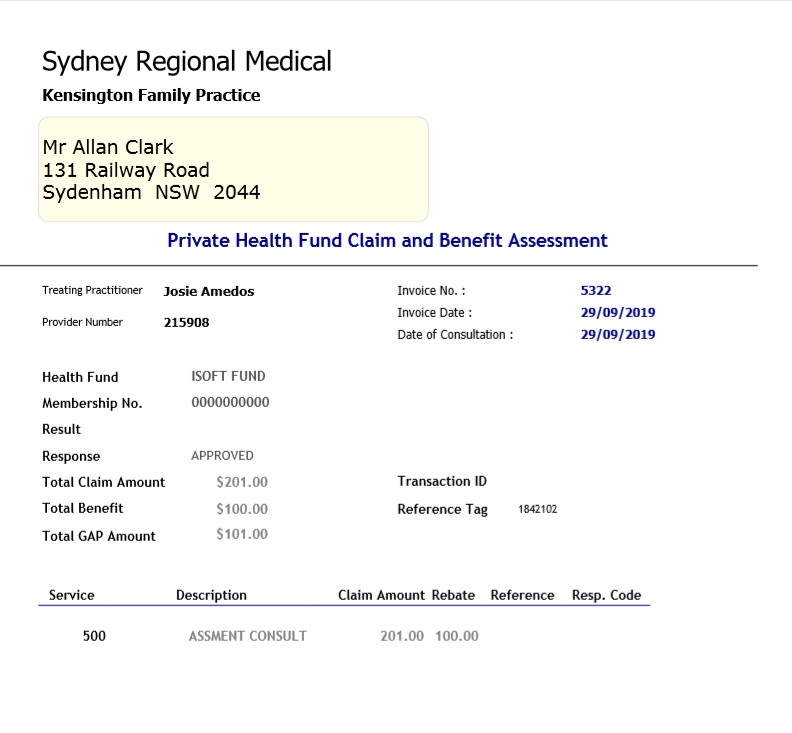Select practitioner name Josie Amedos
Image resolution: width=792 pixels, height=733 pixels.
pyautogui.click(x=209, y=291)
